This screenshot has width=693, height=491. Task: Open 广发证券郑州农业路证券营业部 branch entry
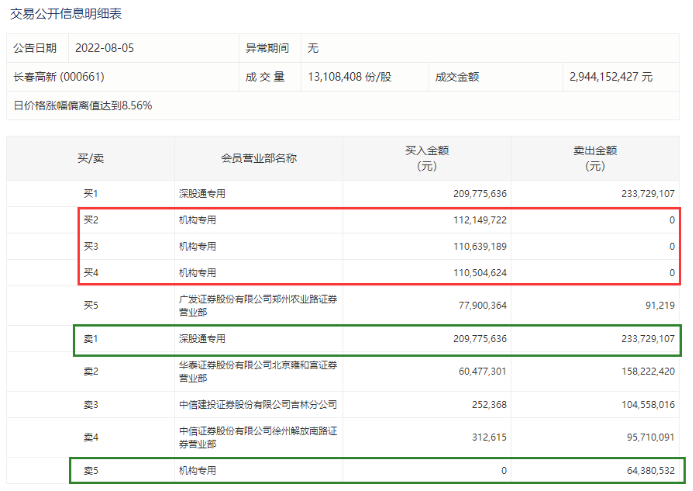[x=255, y=303]
